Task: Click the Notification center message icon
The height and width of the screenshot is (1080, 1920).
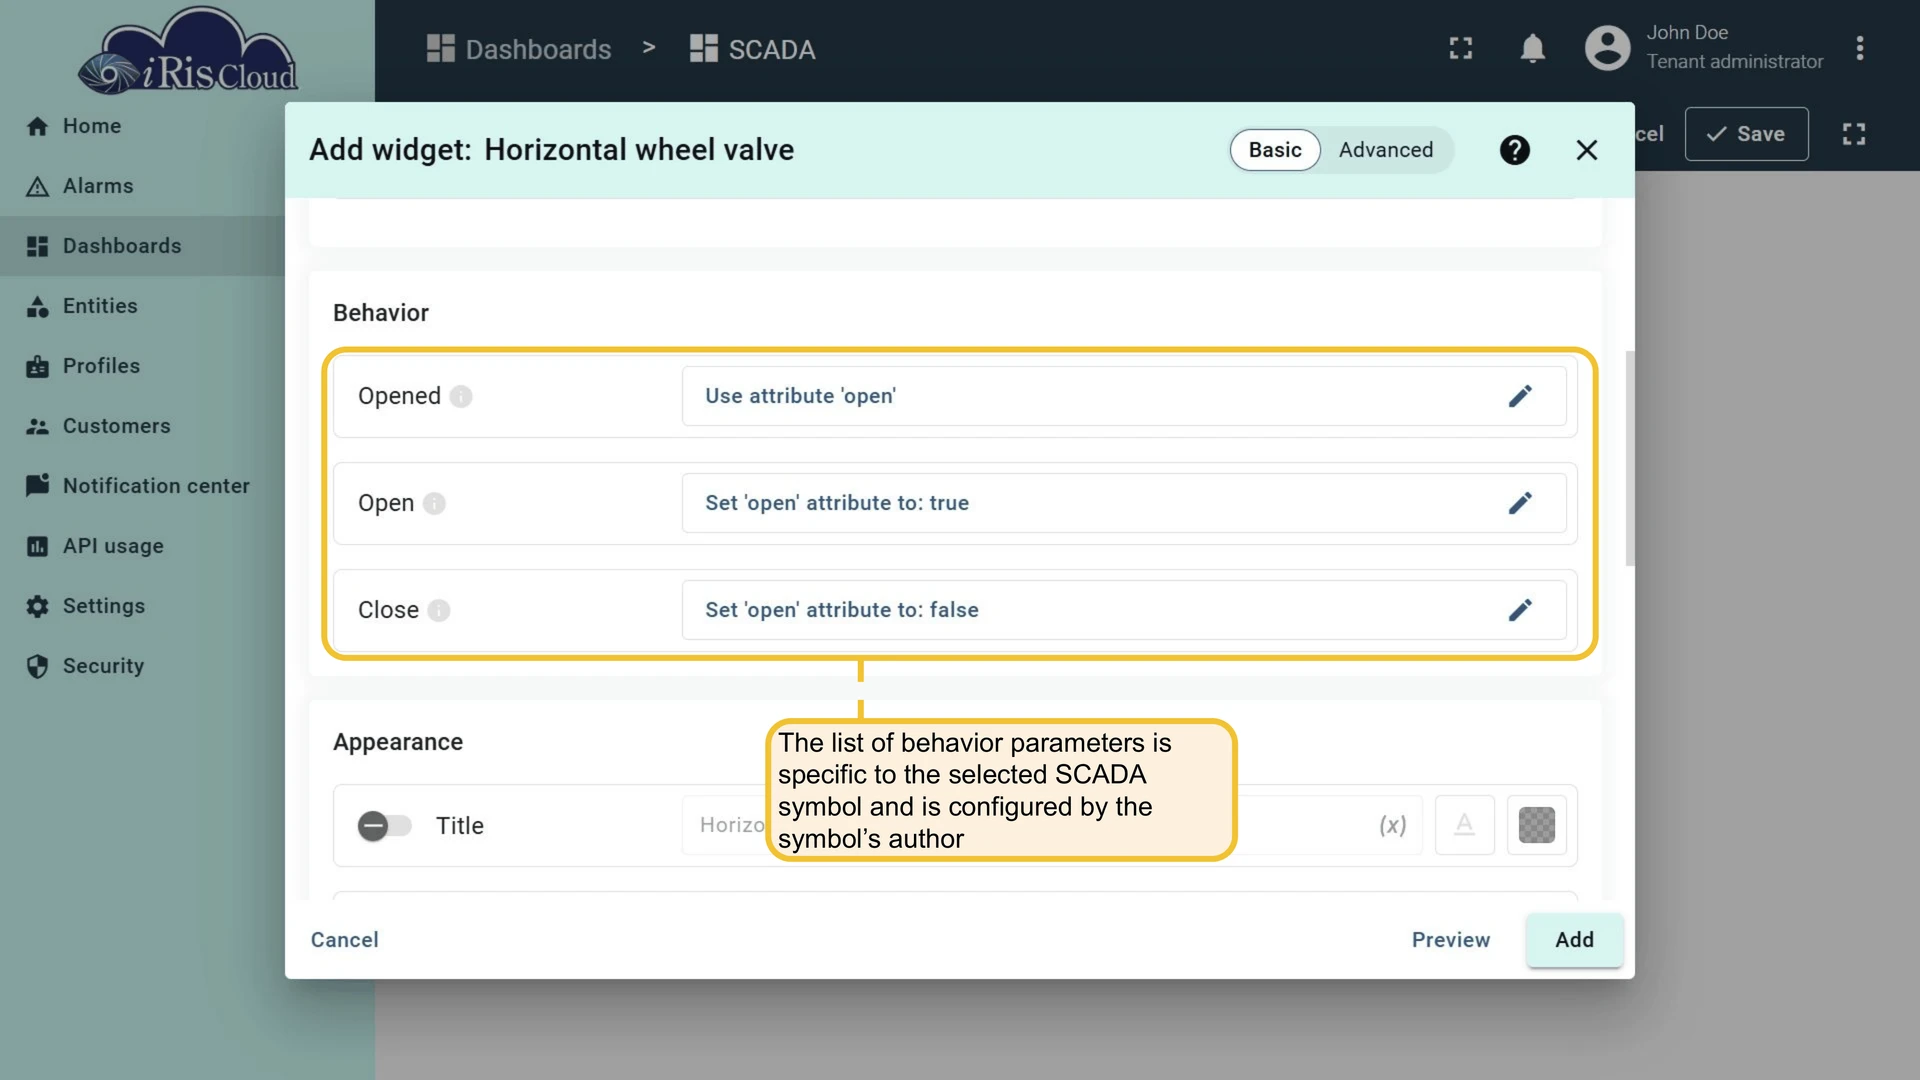Action: click(x=37, y=486)
